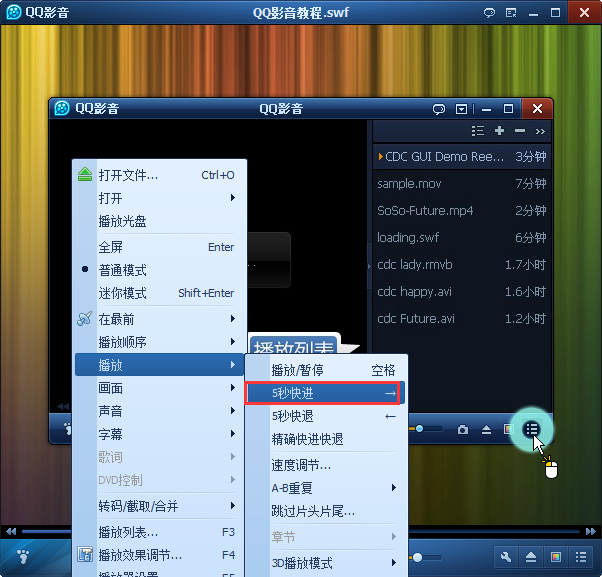
Task: Collapse playlist with double-chevron icon
Action: click(x=540, y=131)
